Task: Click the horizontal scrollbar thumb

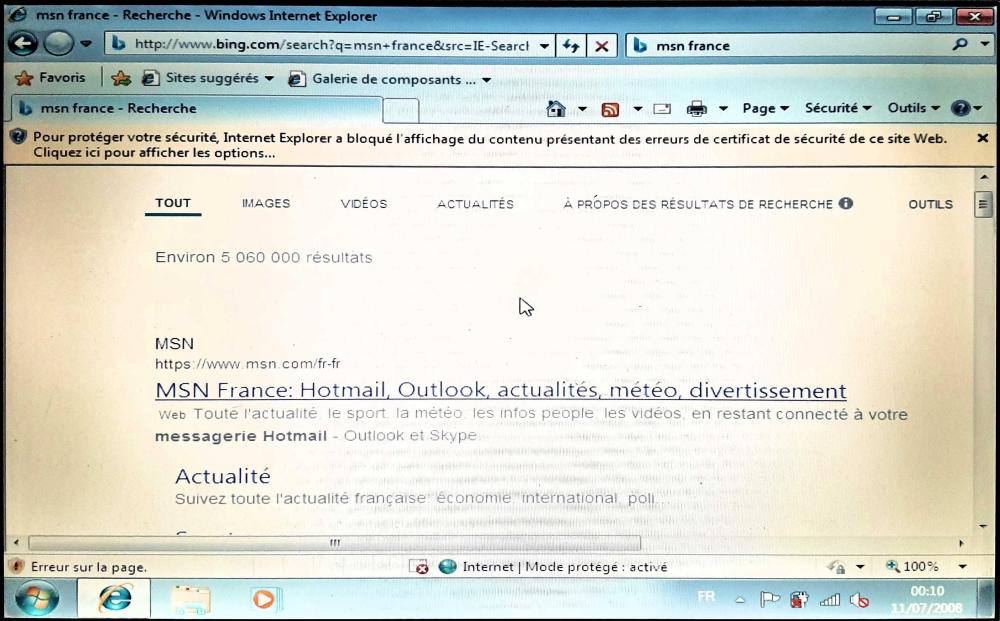Action: (334, 543)
